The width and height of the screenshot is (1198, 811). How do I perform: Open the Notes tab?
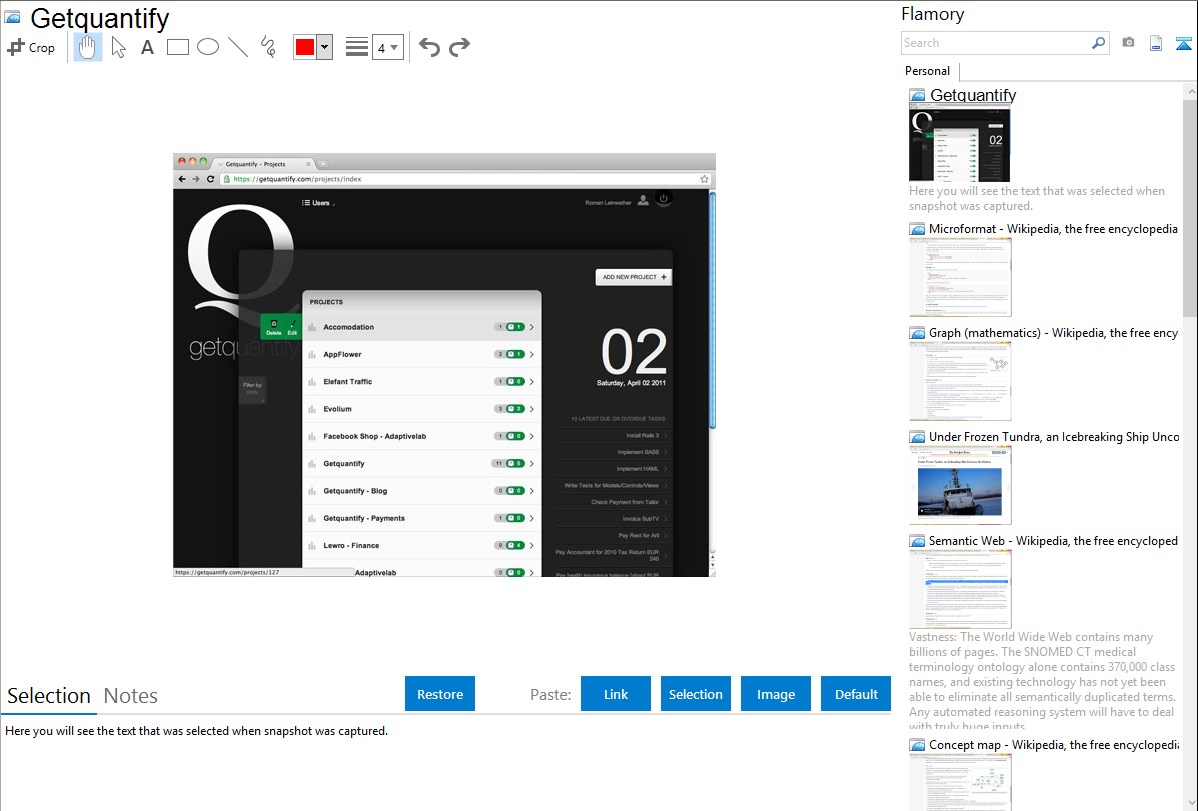pyautogui.click(x=131, y=696)
